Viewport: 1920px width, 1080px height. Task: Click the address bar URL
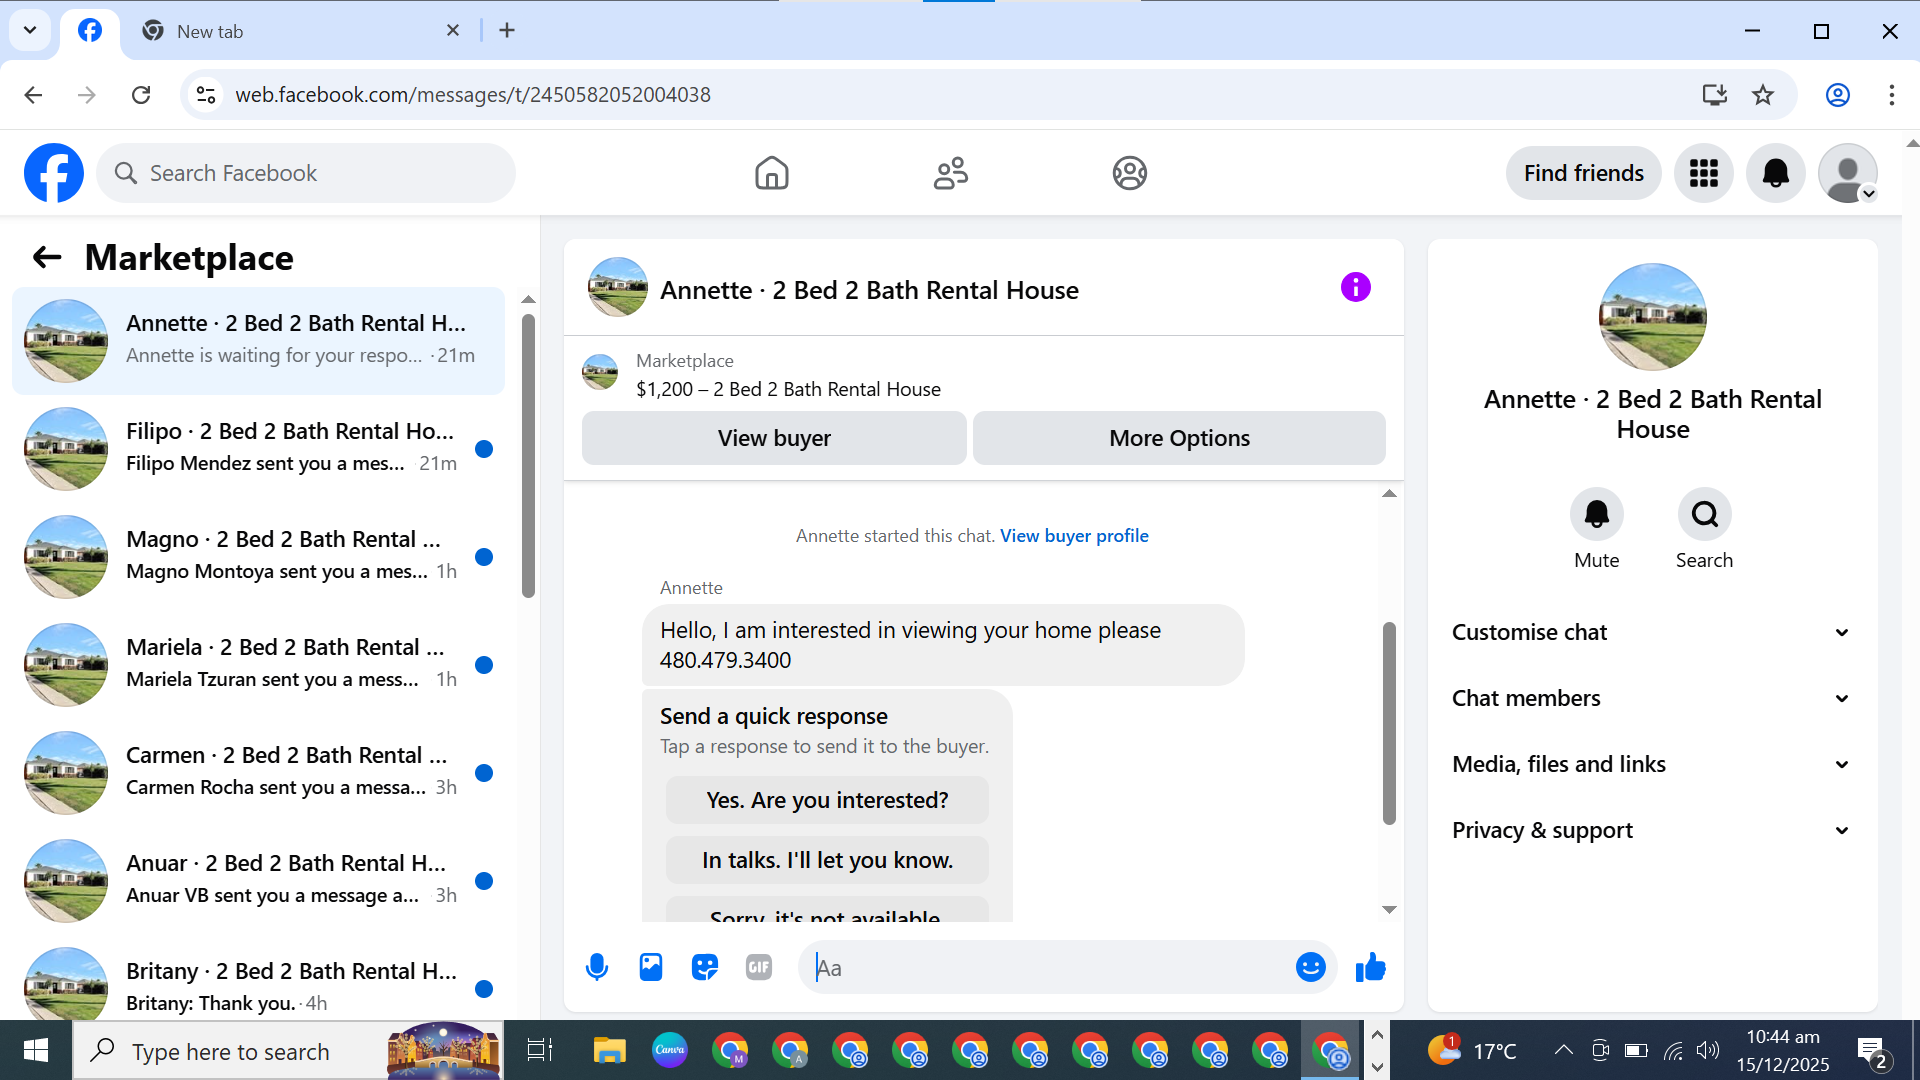pos(473,95)
